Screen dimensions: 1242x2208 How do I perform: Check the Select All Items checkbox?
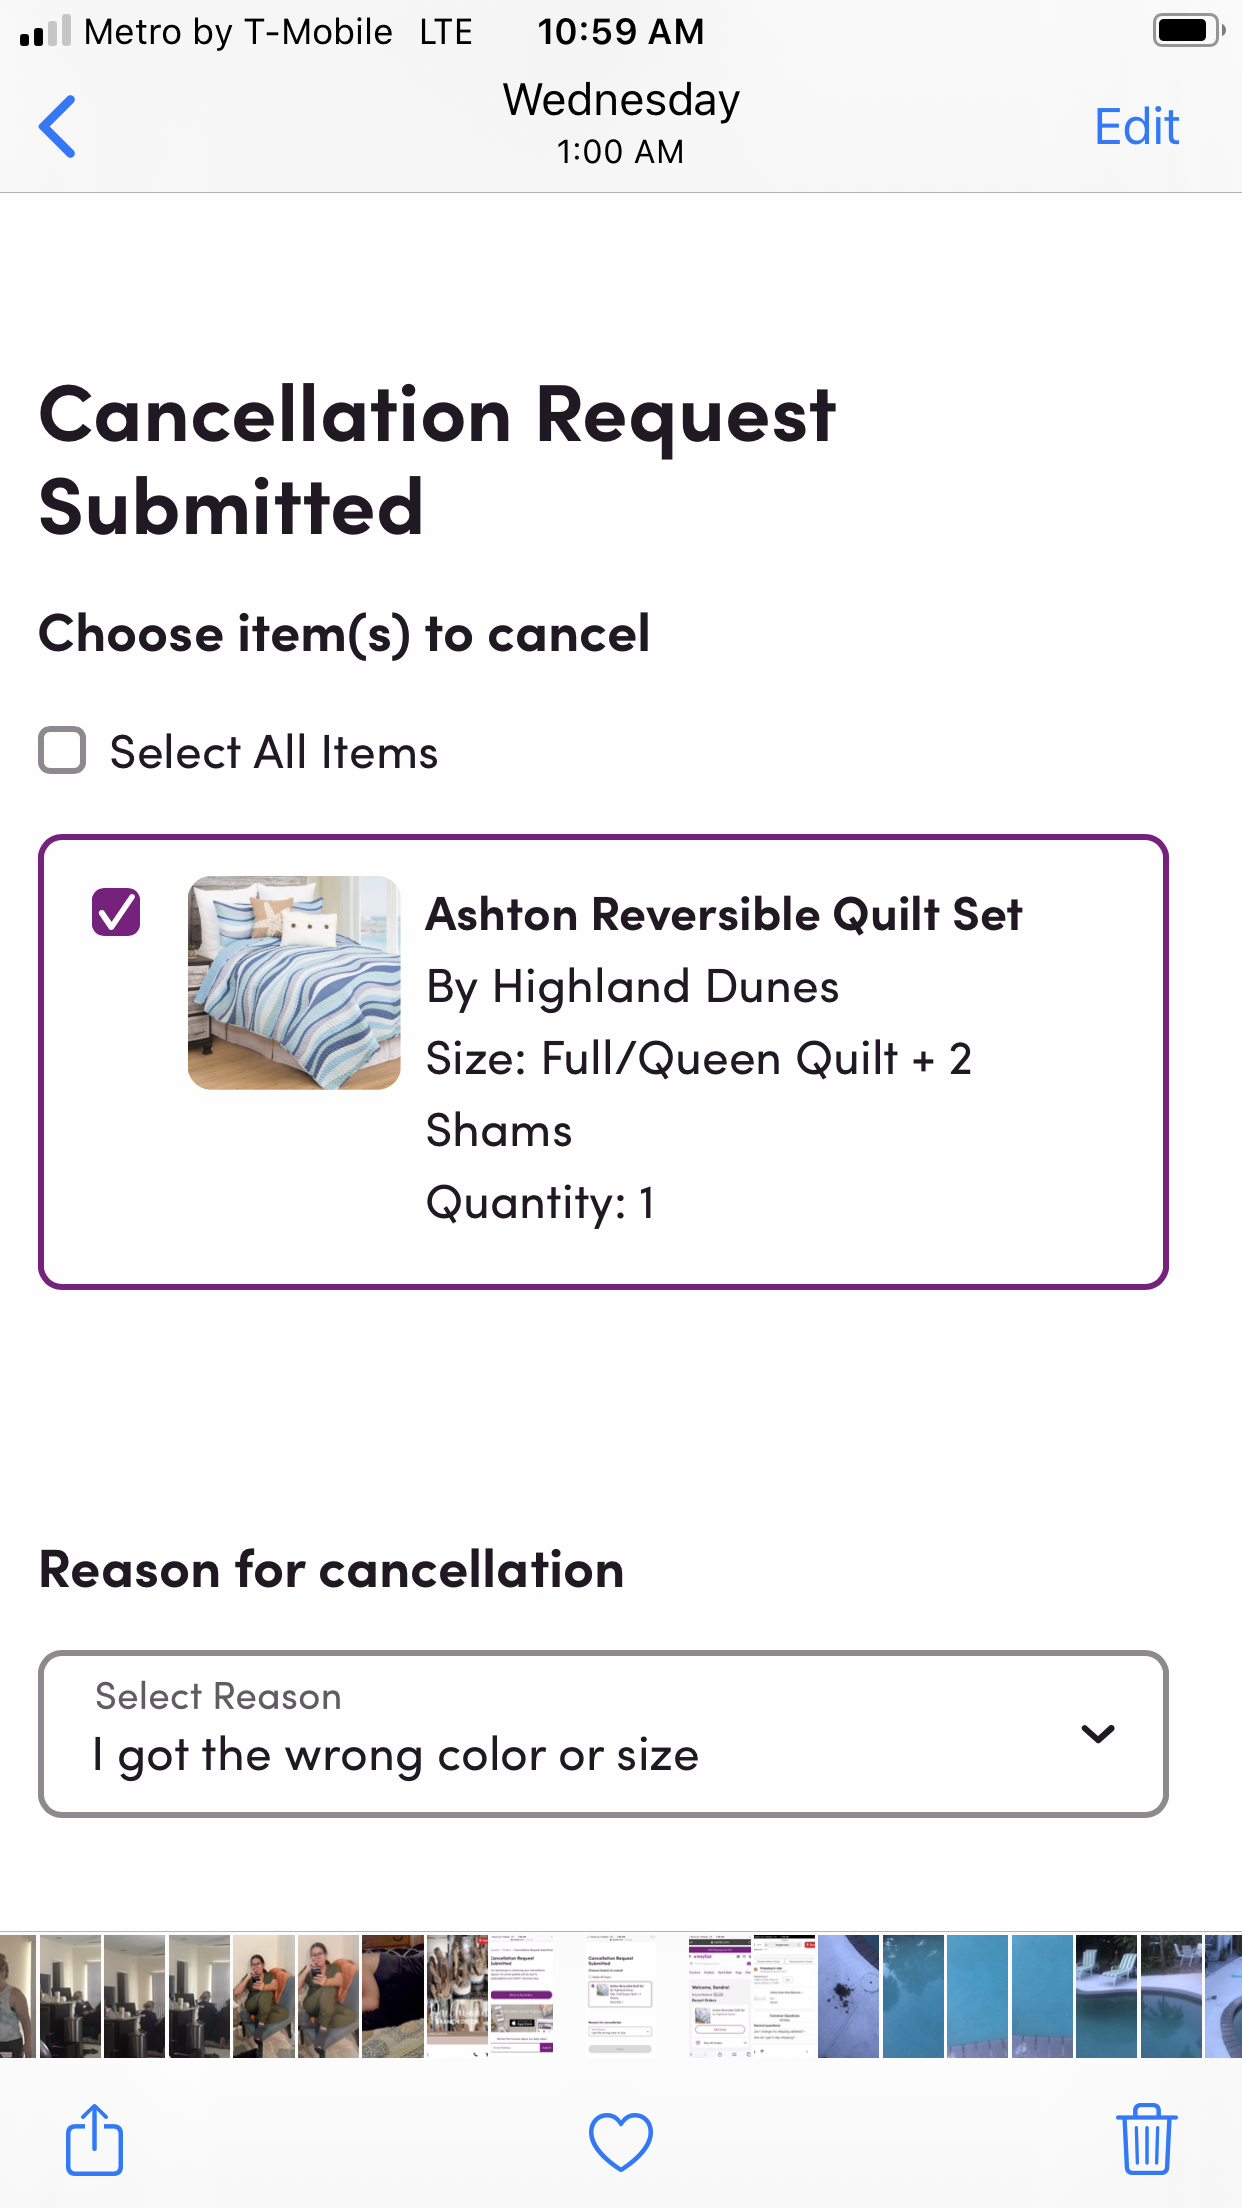pos(62,751)
